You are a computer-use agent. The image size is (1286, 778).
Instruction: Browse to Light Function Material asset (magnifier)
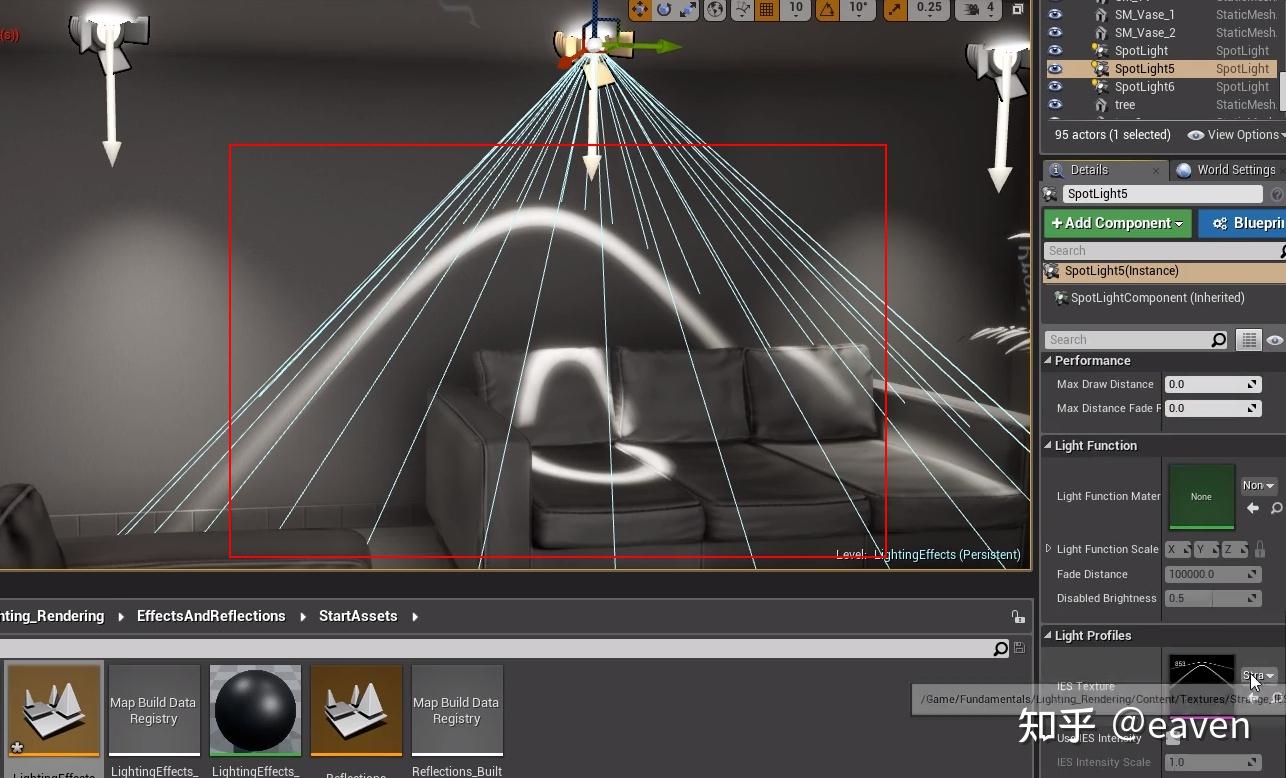(1276, 509)
